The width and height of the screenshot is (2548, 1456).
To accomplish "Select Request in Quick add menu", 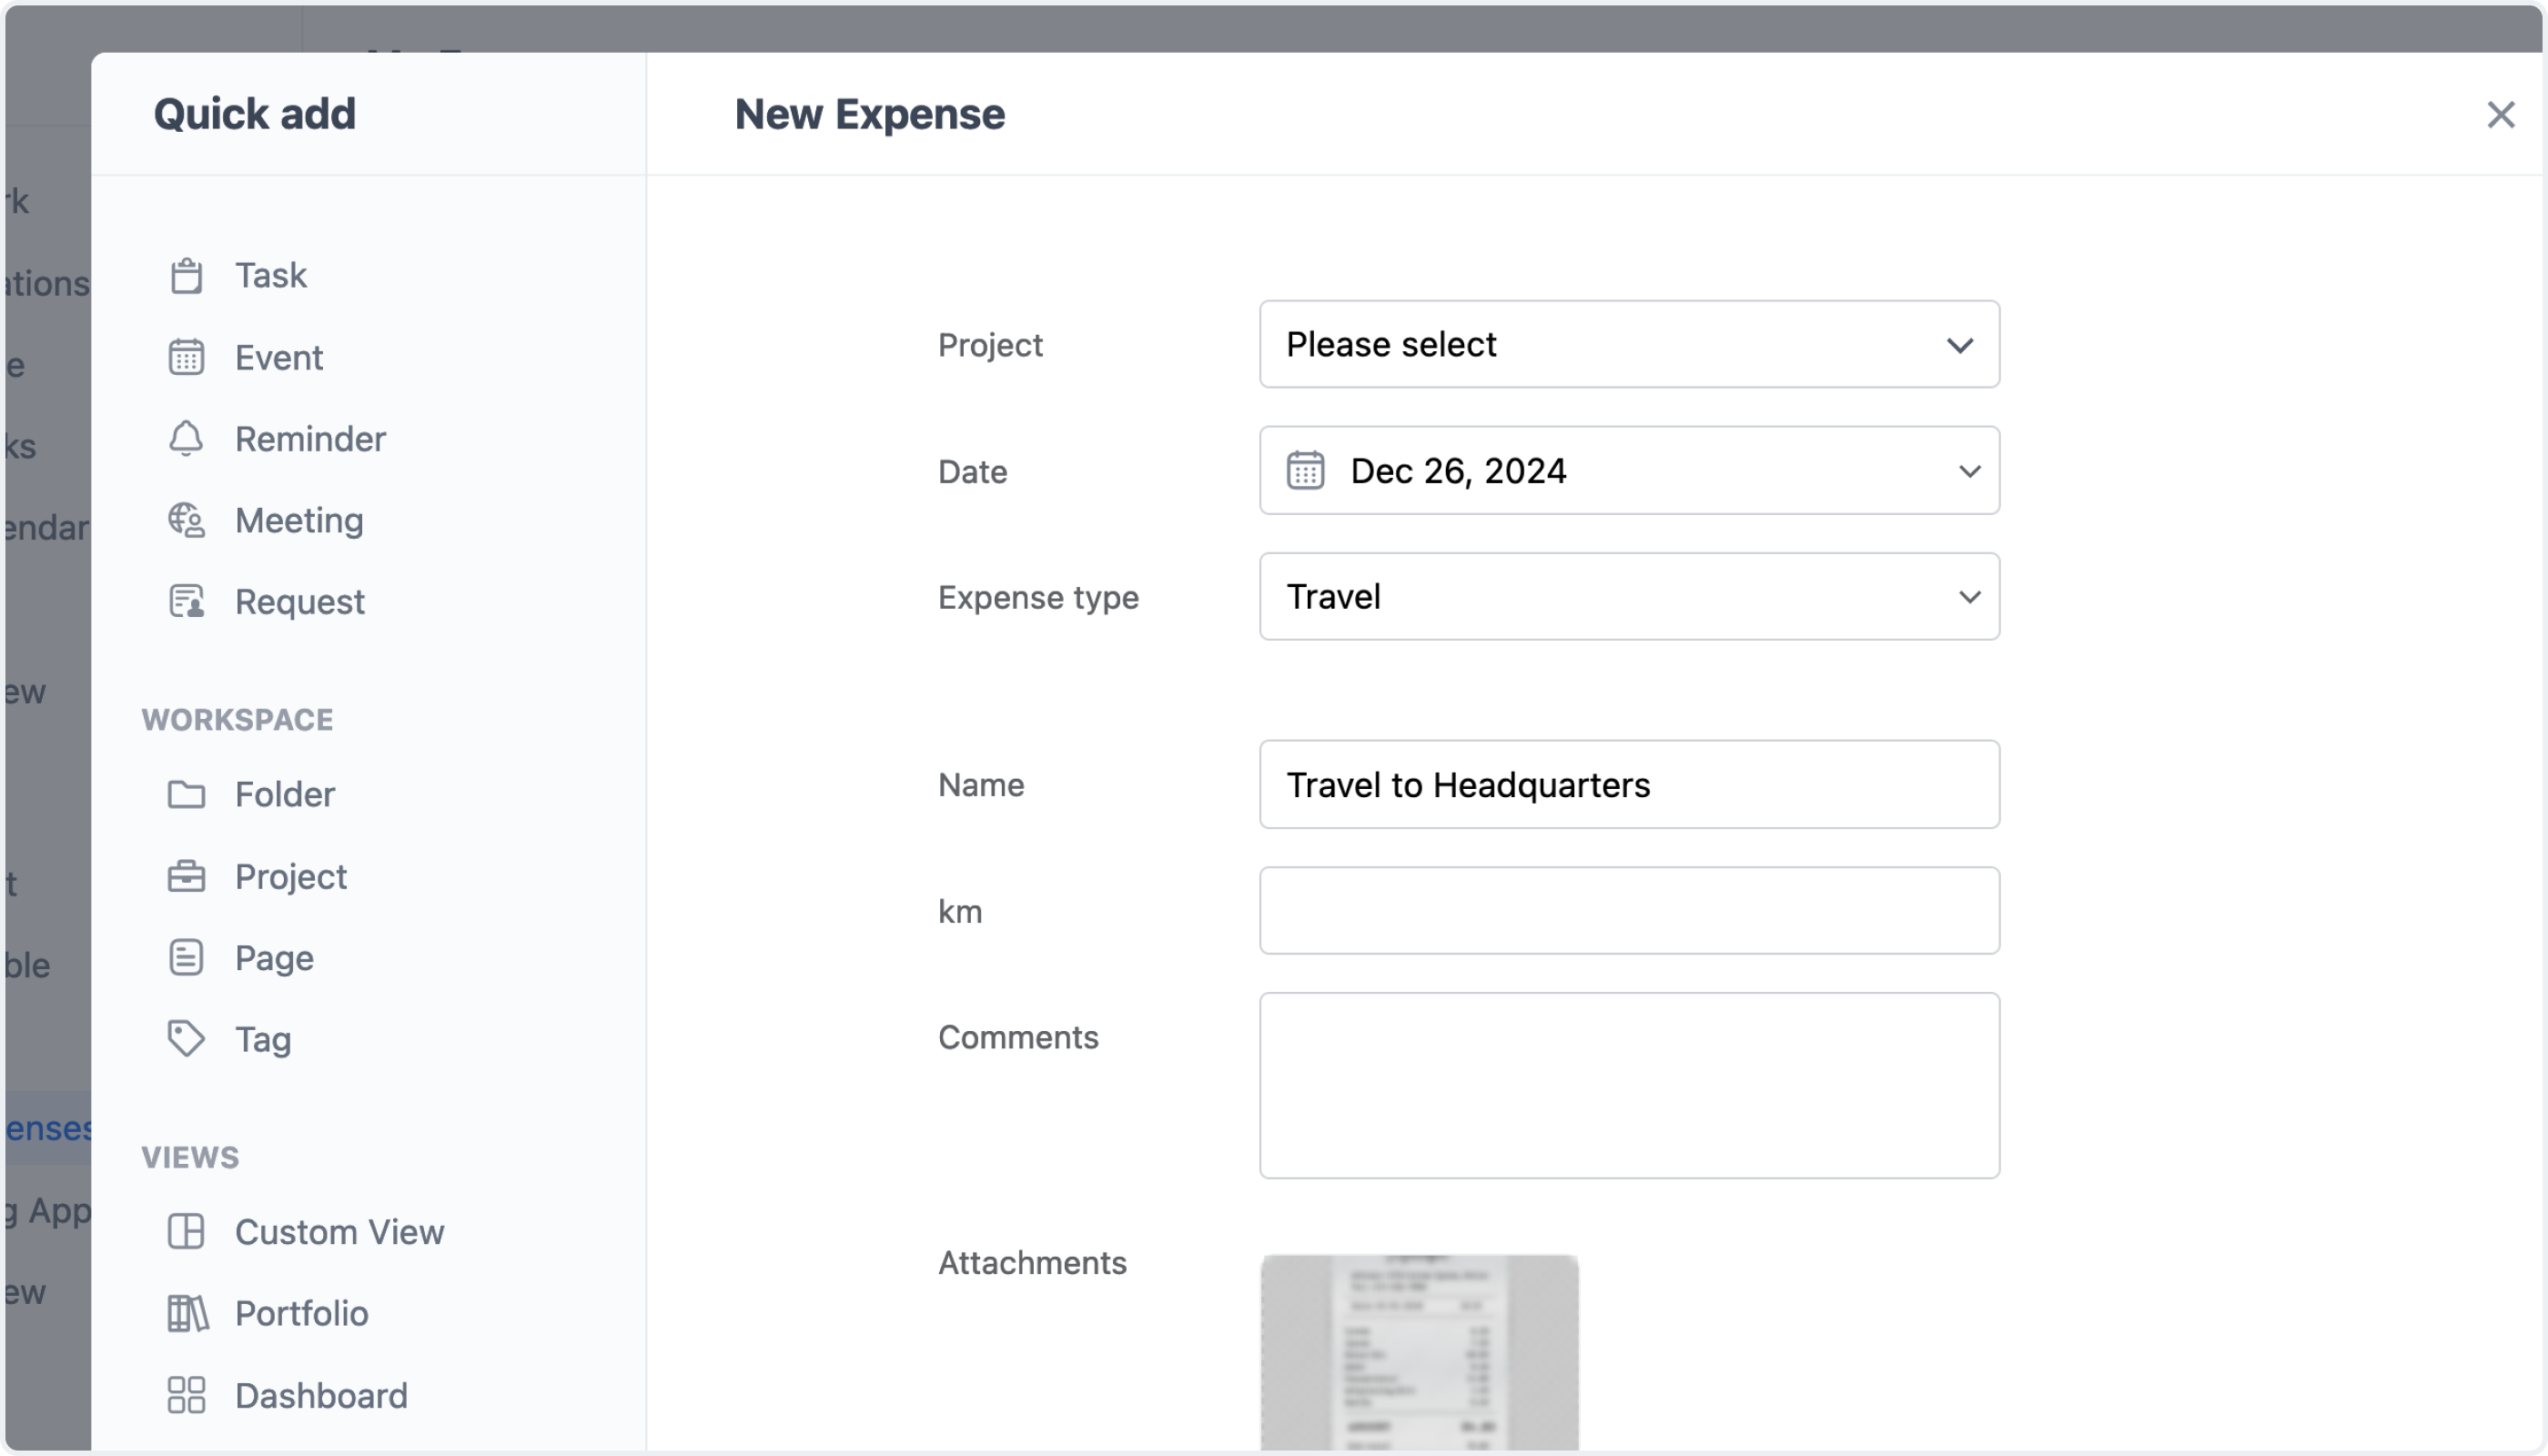I will tap(300, 601).
